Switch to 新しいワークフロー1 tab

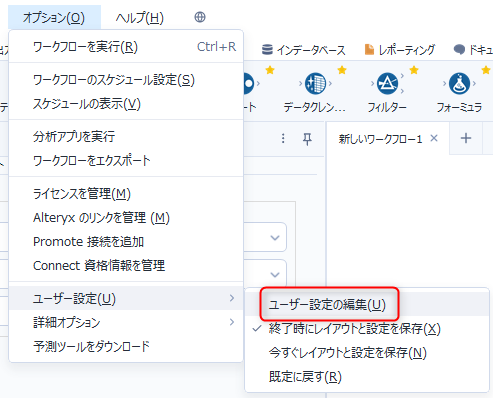tap(380, 139)
